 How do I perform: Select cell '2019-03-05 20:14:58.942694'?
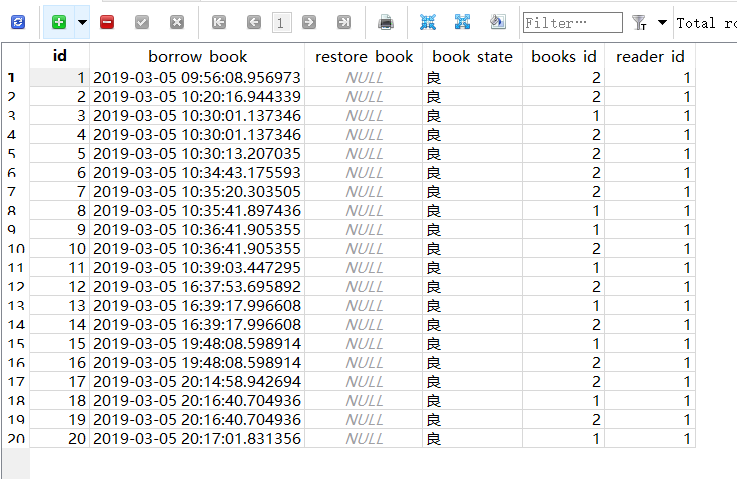coord(197,382)
